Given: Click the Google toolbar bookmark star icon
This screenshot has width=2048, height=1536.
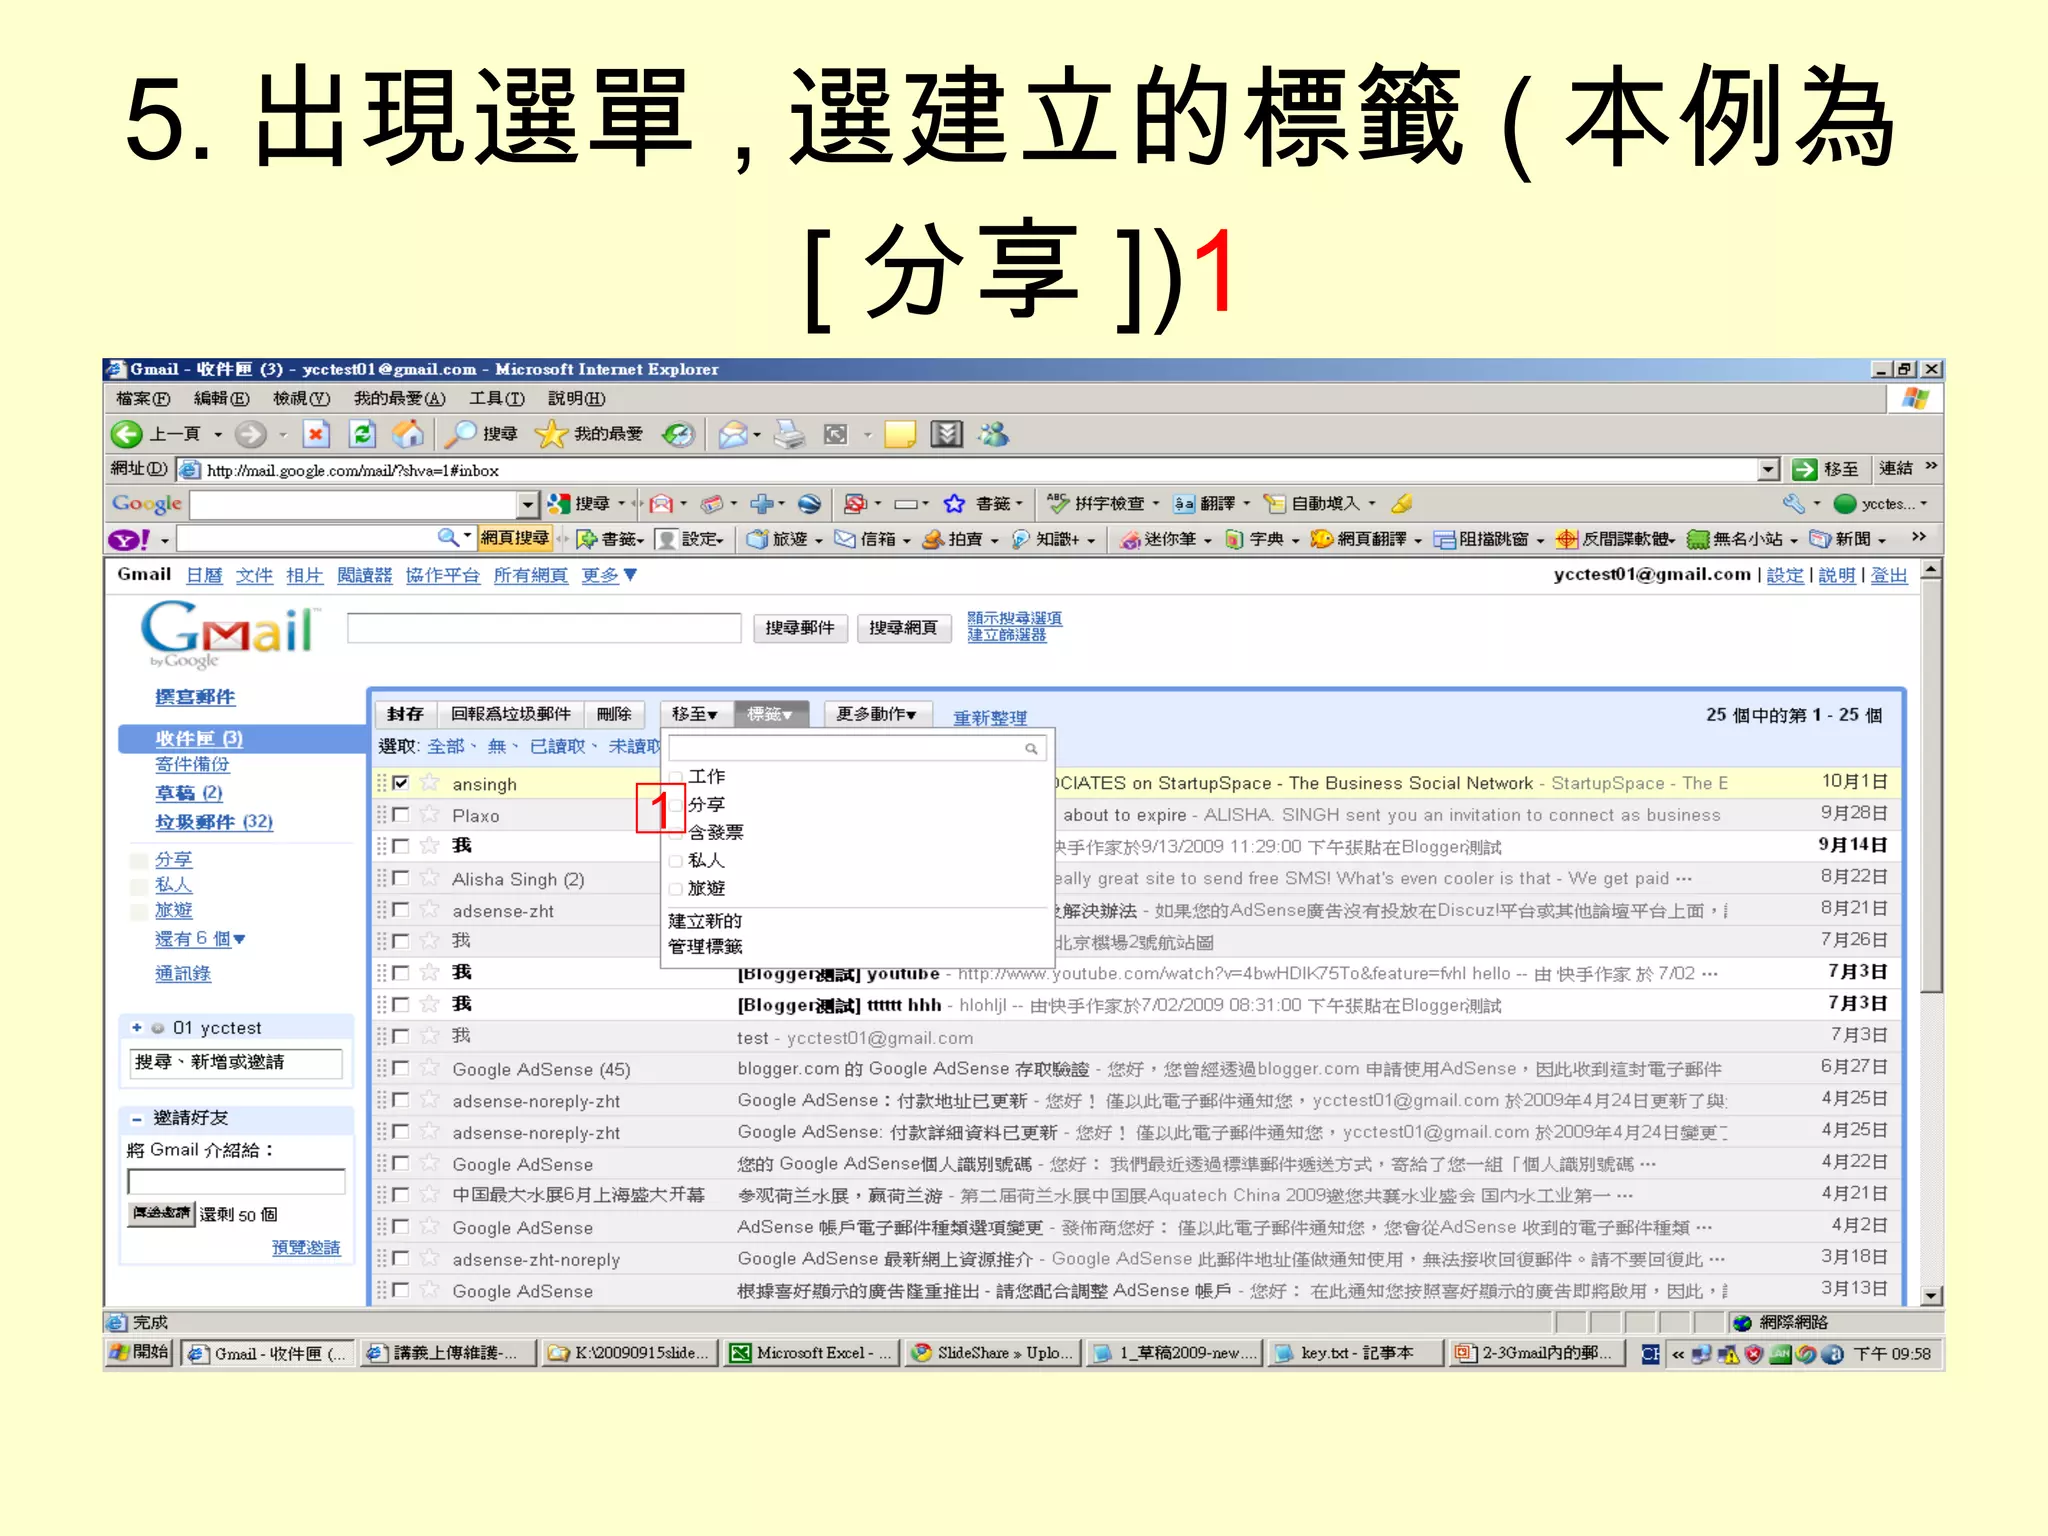Looking at the screenshot, I should pos(955,503).
